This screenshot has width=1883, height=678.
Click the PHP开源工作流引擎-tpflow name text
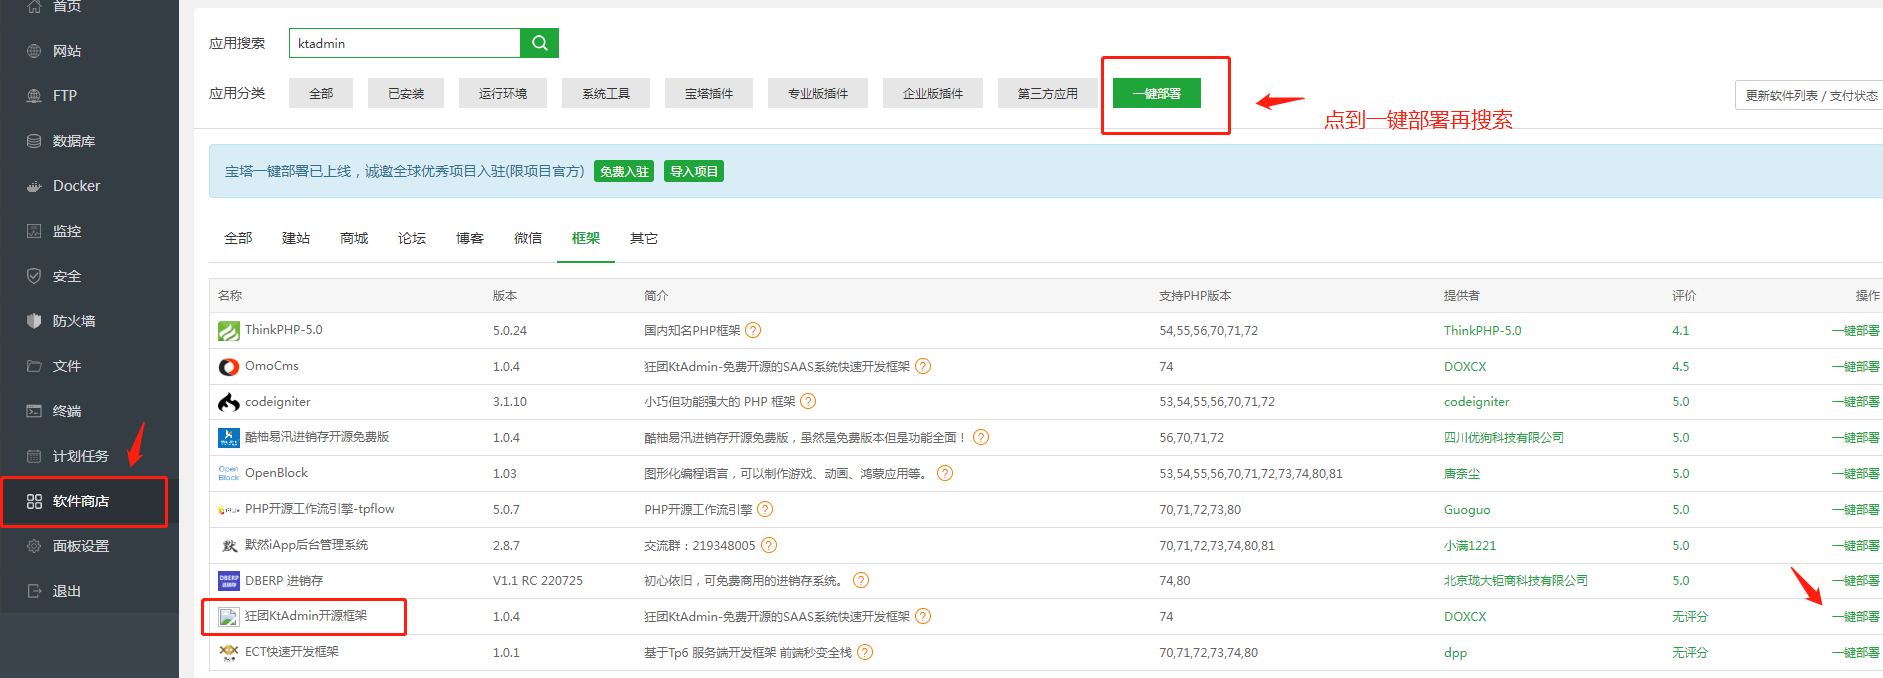pyautogui.click(x=320, y=509)
